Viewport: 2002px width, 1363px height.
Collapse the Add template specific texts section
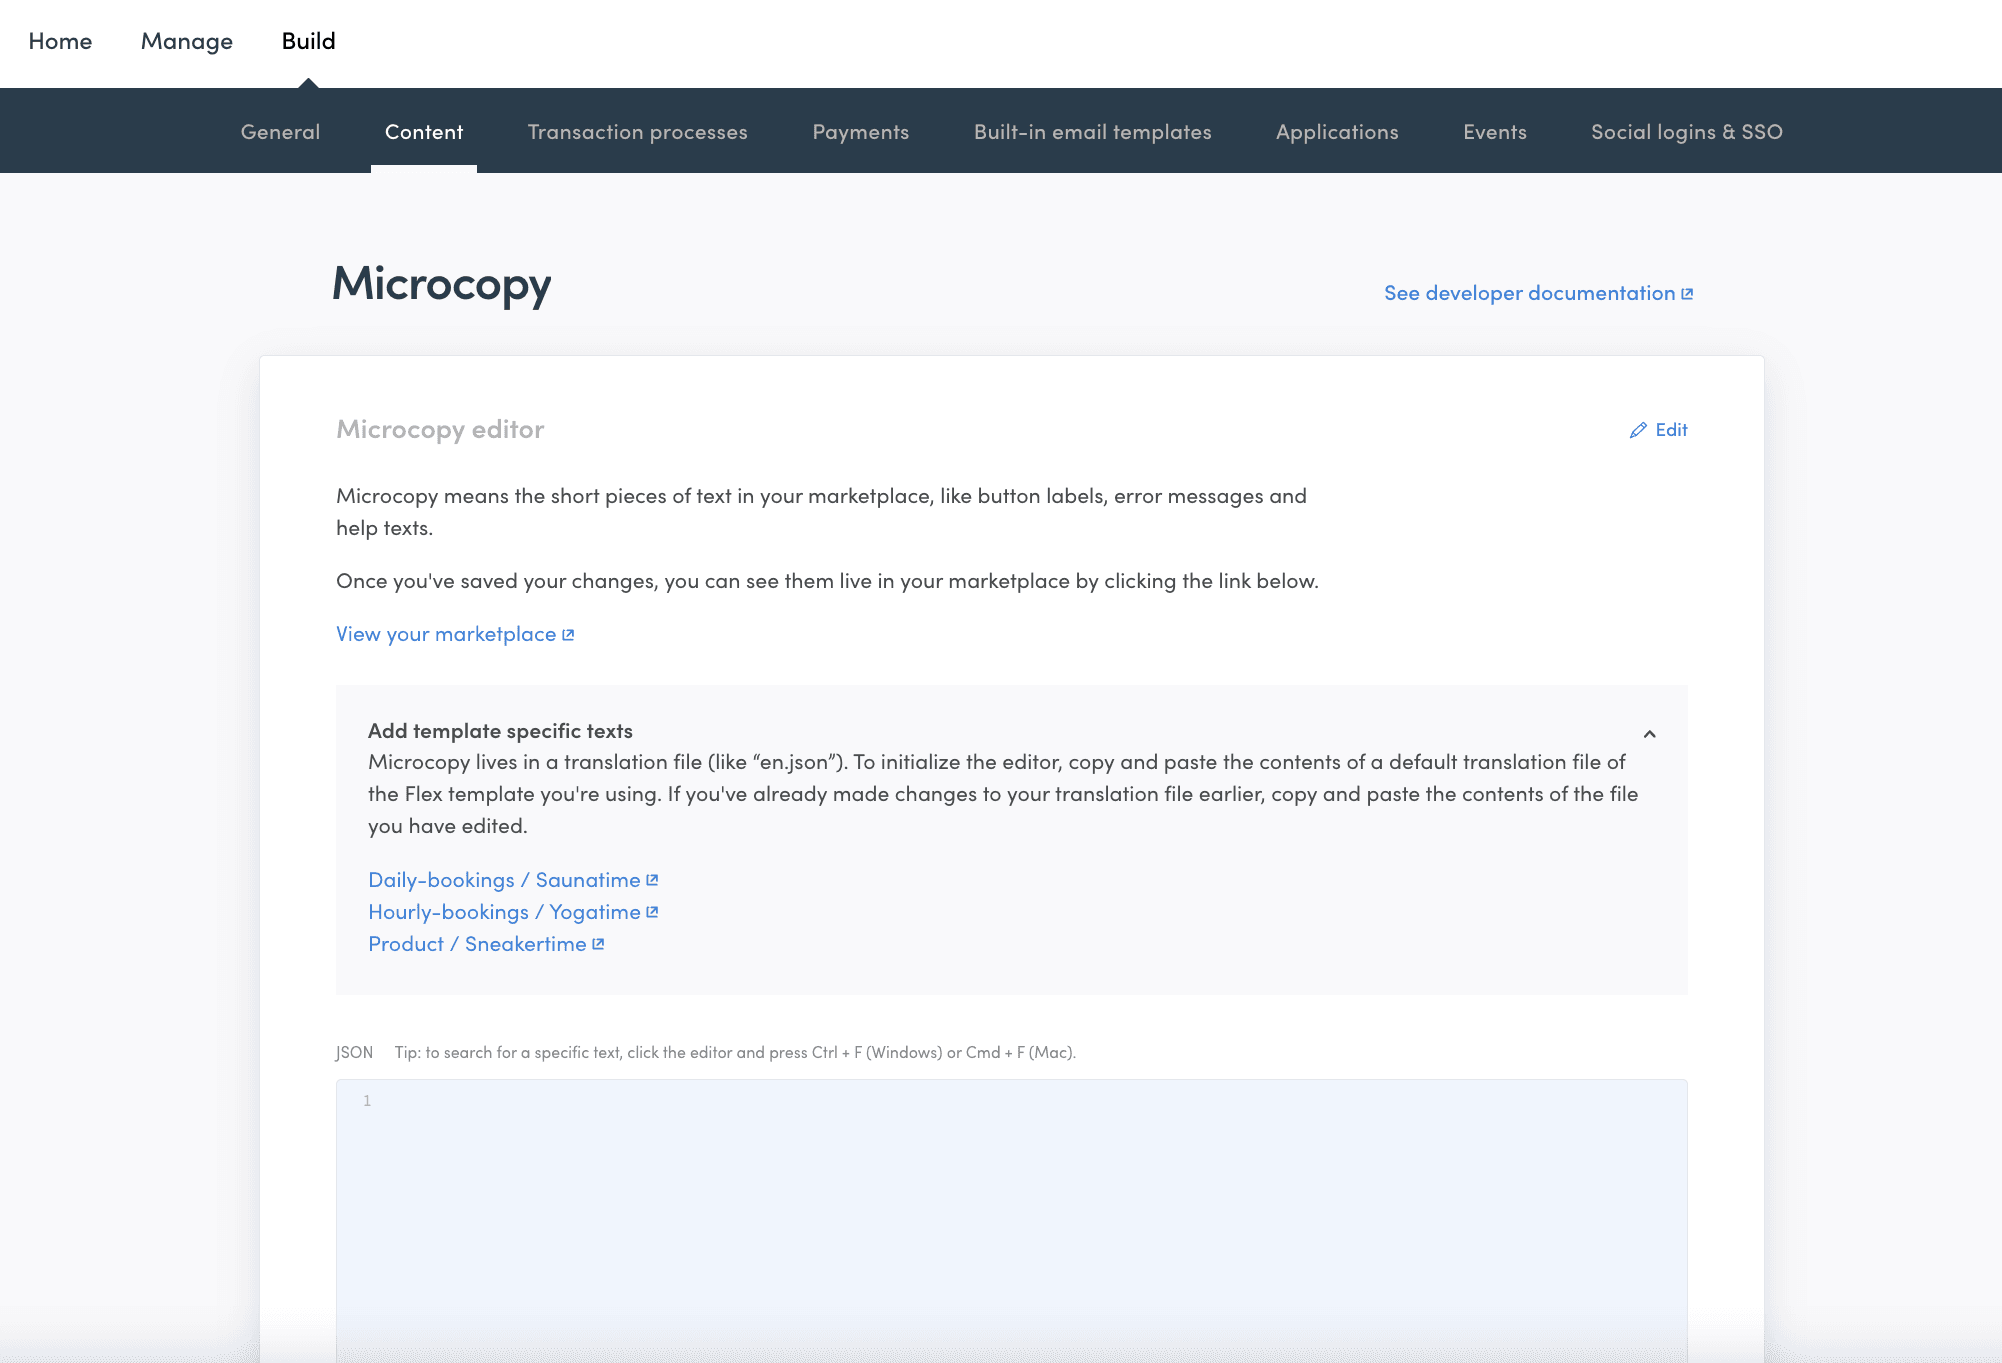coord(1649,734)
